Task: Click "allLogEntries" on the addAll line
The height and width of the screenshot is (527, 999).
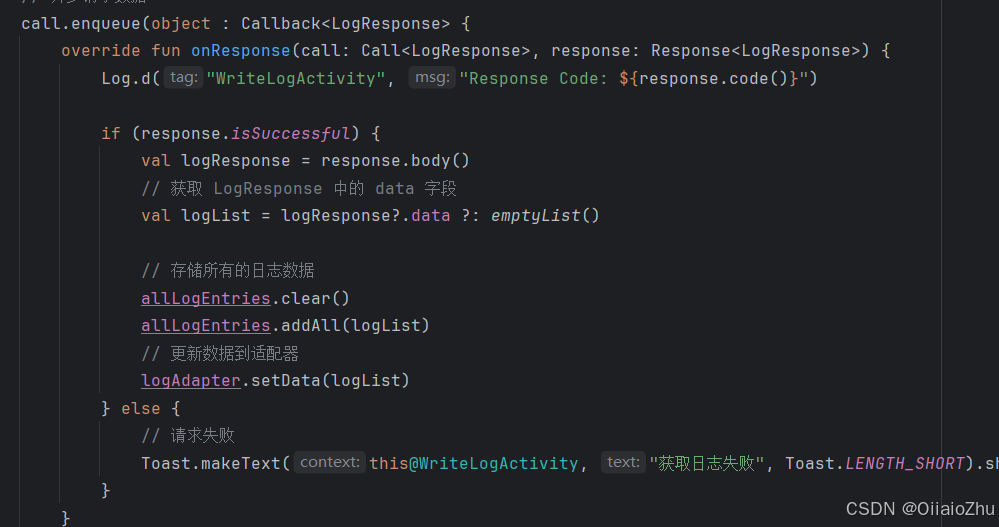Action: click(206, 325)
